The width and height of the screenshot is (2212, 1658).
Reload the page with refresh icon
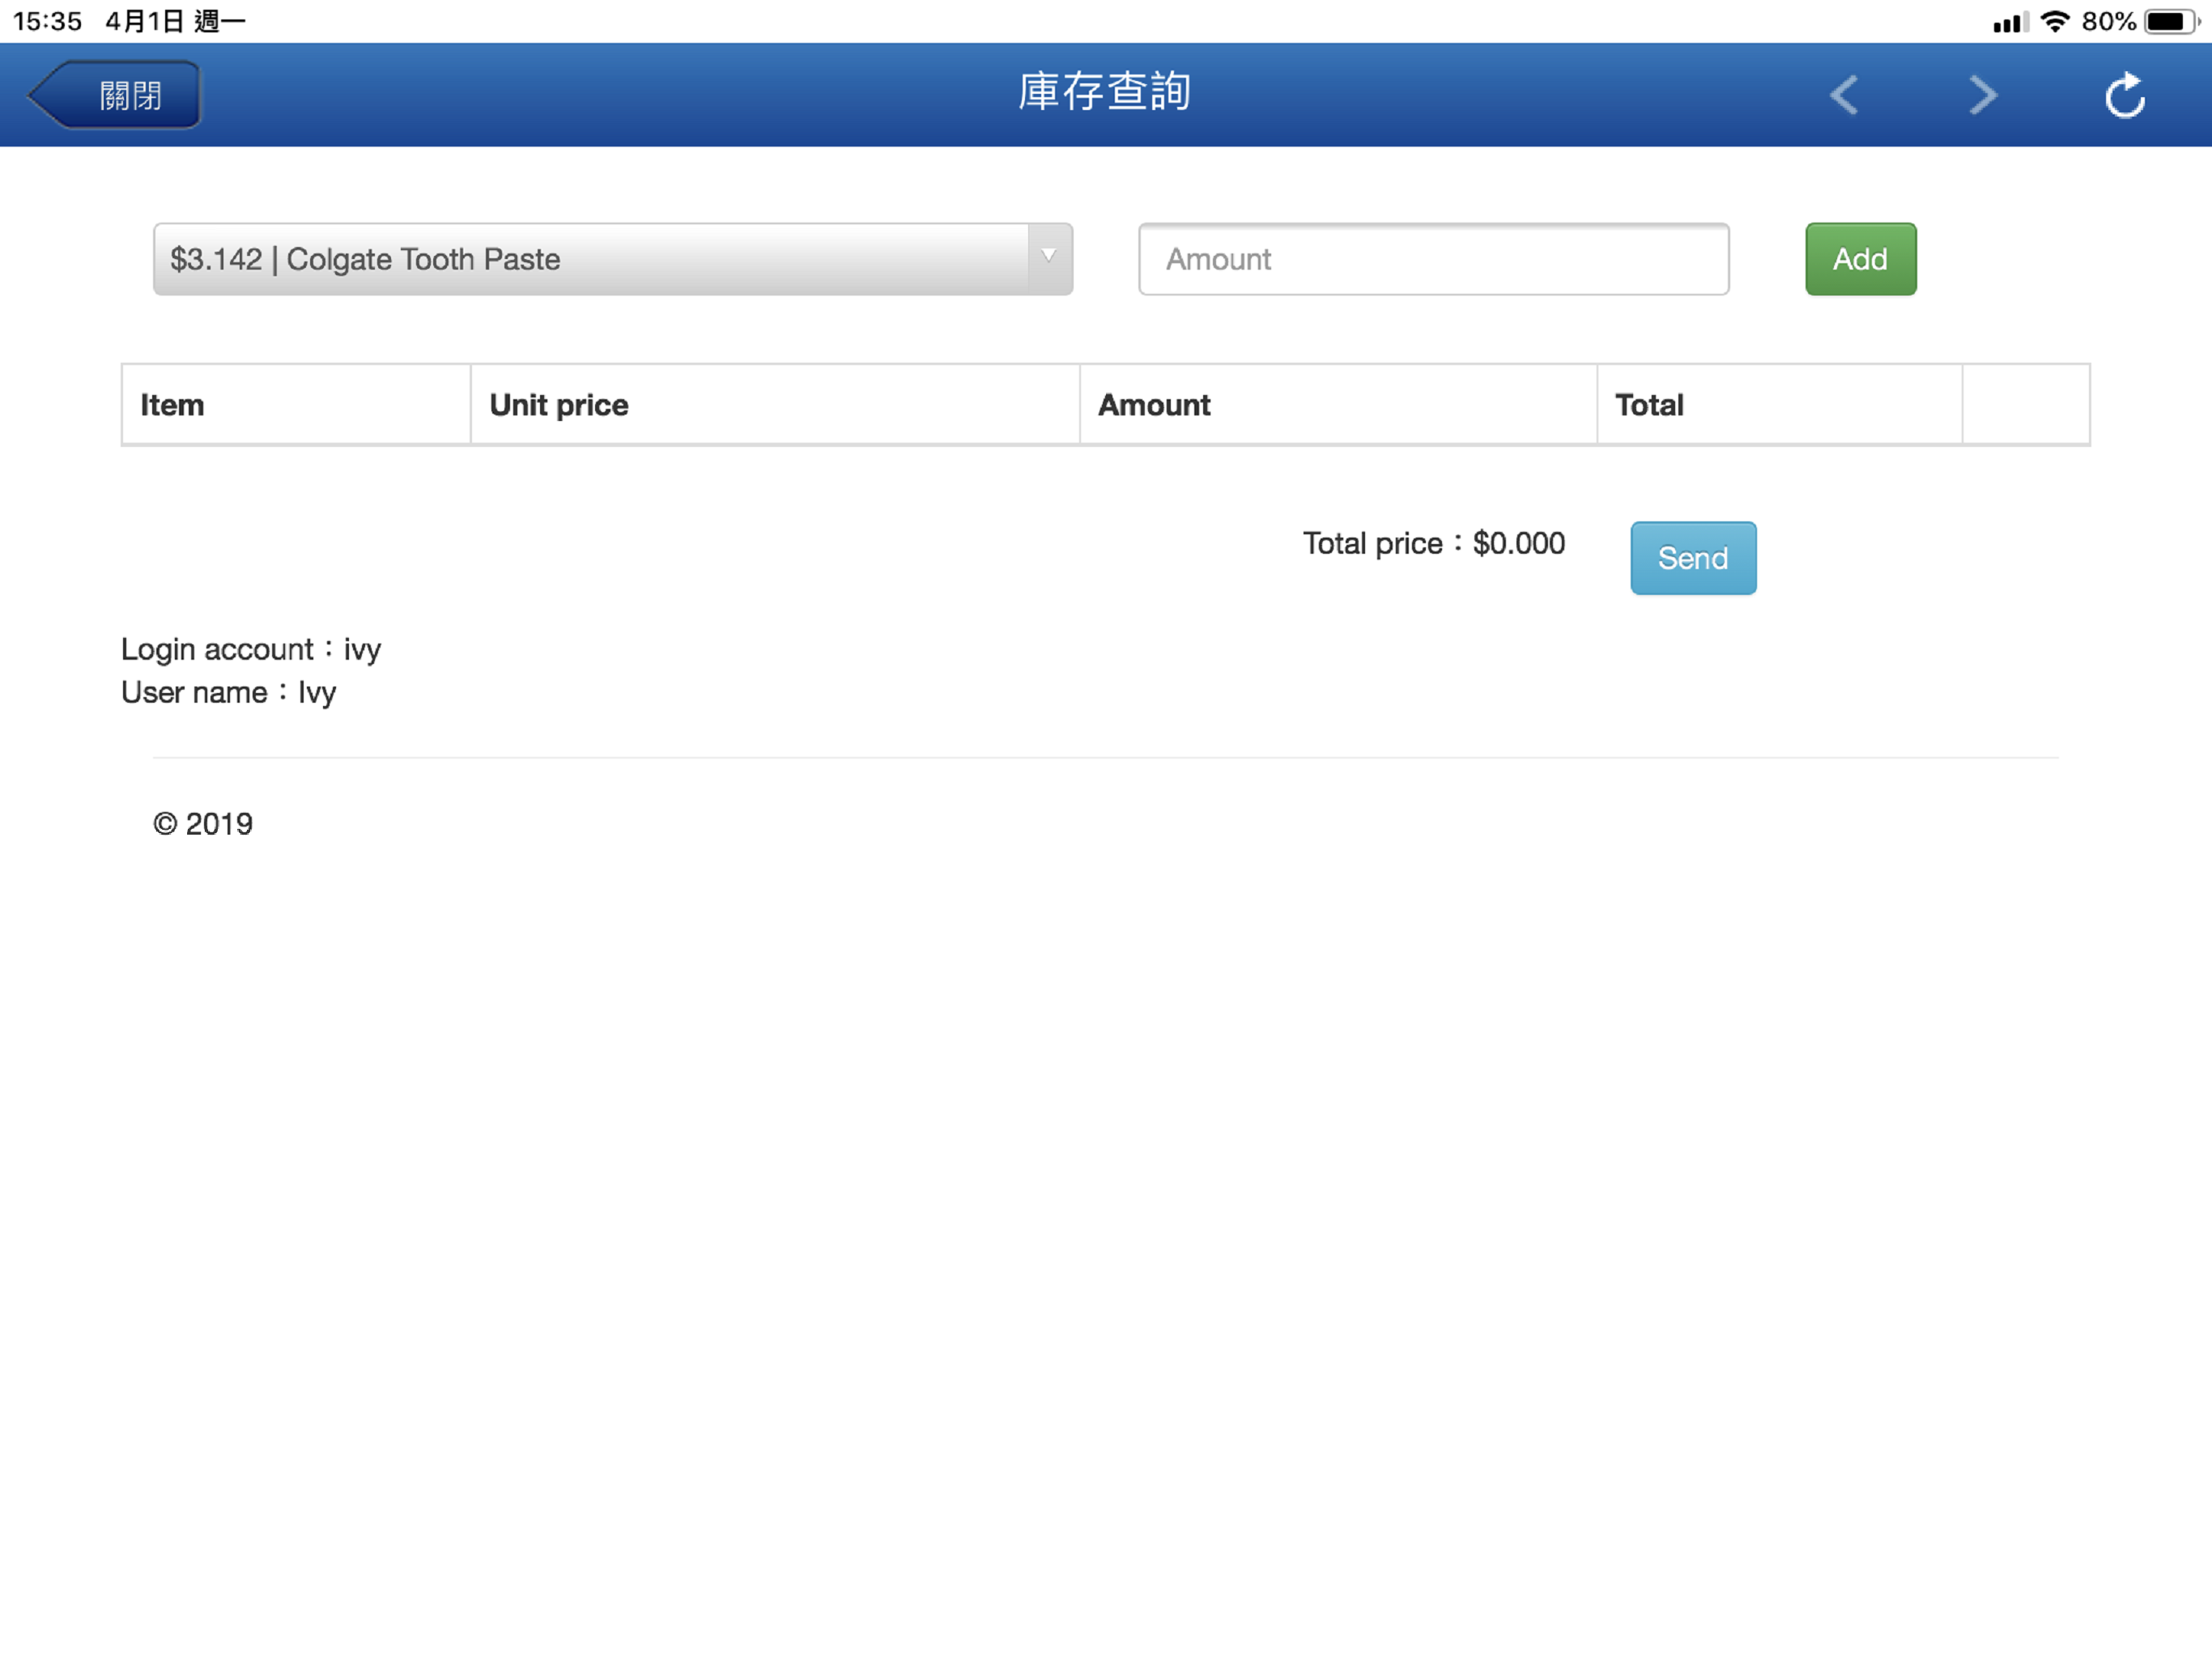[x=2124, y=95]
